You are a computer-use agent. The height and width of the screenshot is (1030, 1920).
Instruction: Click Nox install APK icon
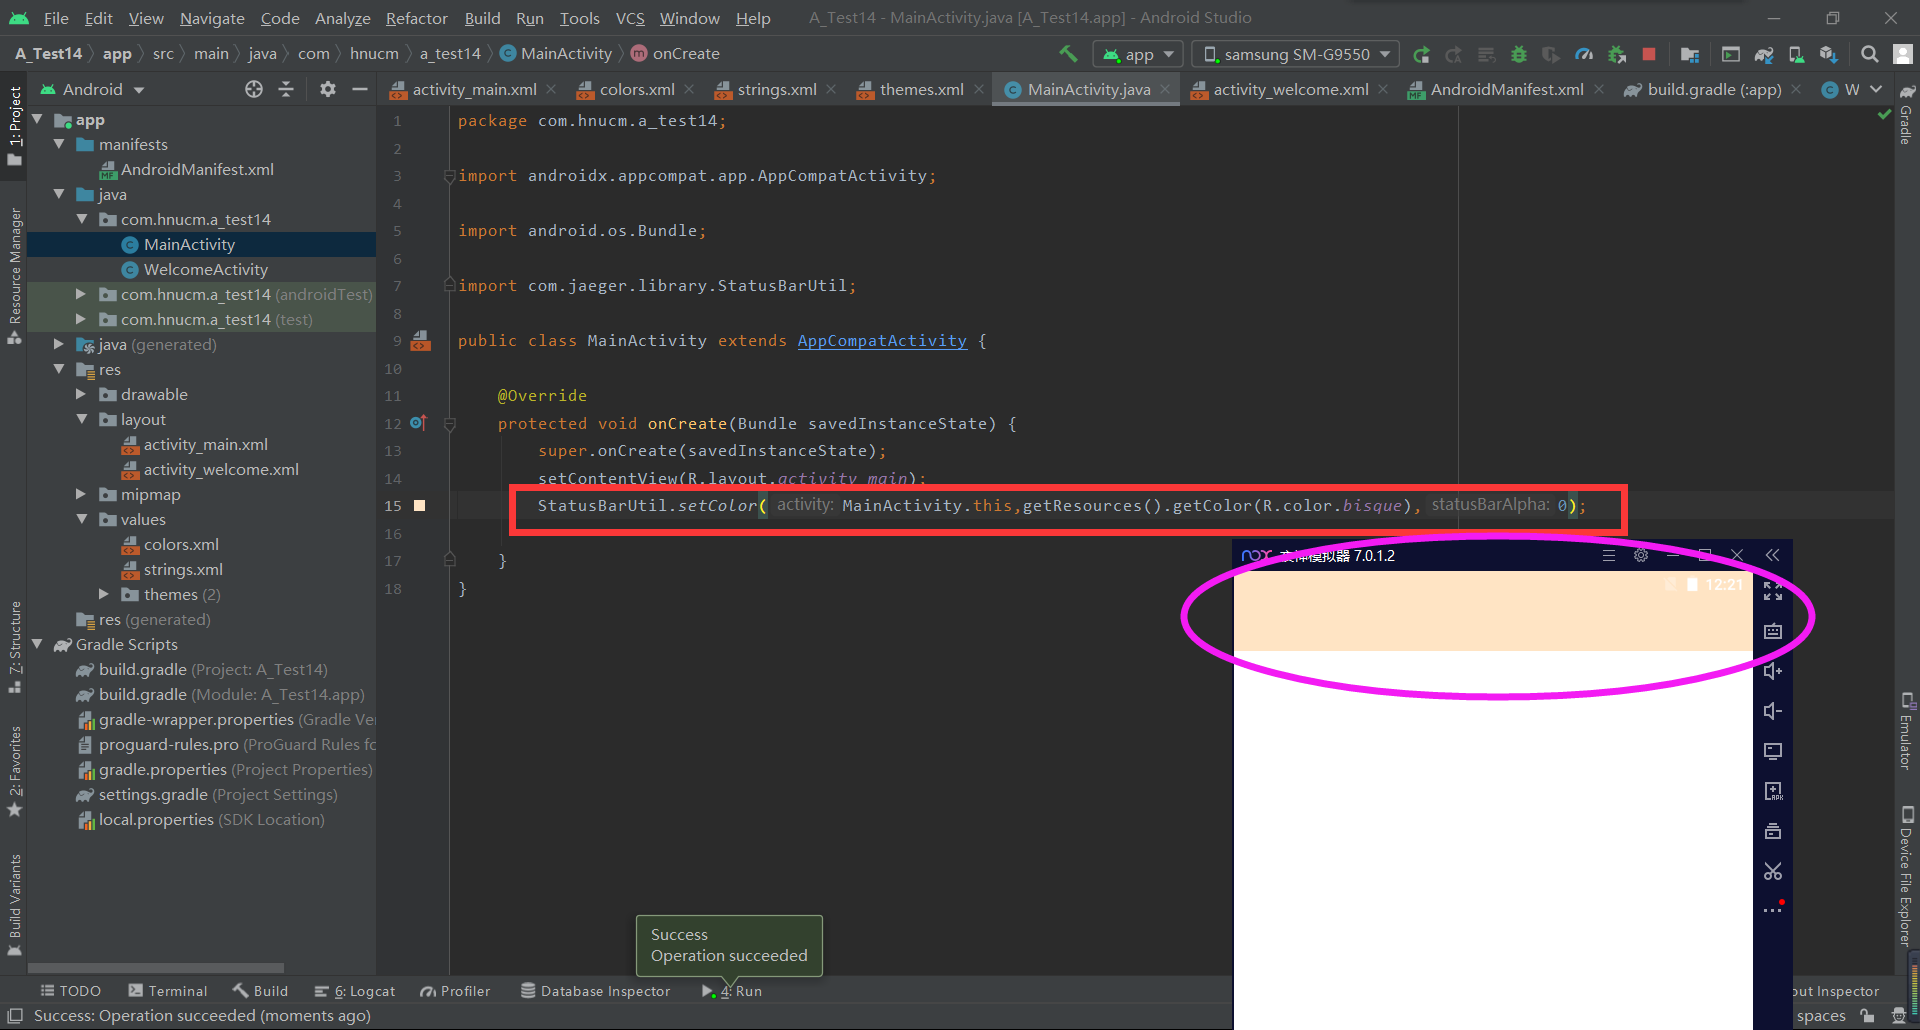pyautogui.click(x=1773, y=791)
